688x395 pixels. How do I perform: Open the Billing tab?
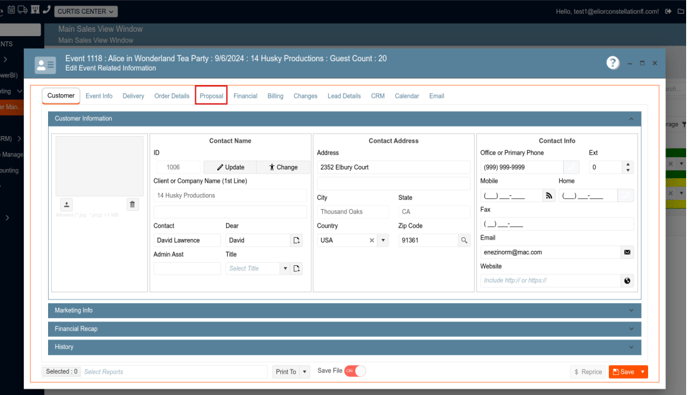276,96
